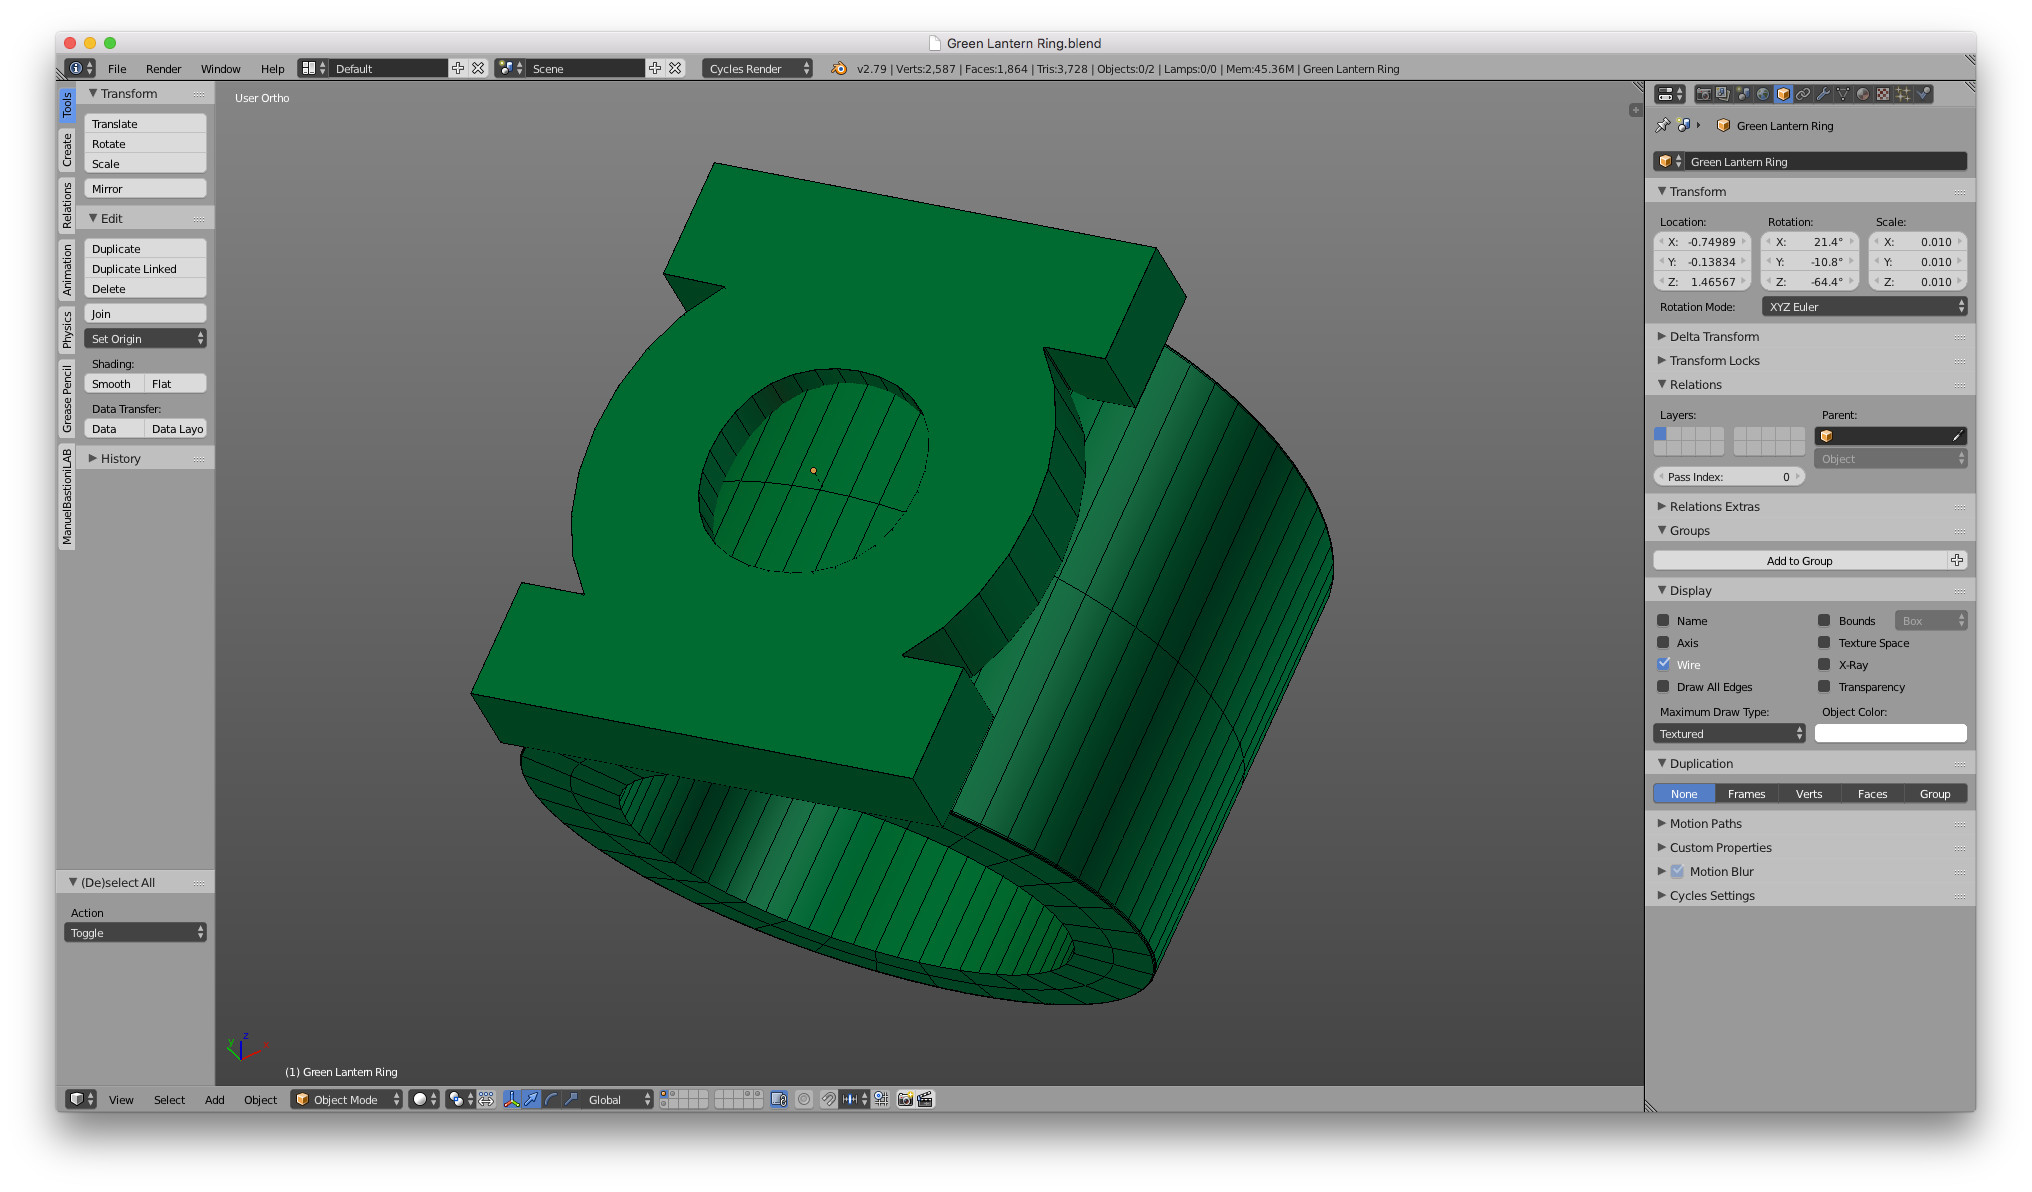The height and width of the screenshot is (1192, 2032).
Task: Enable the Name display checkbox
Action: (x=1663, y=620)
